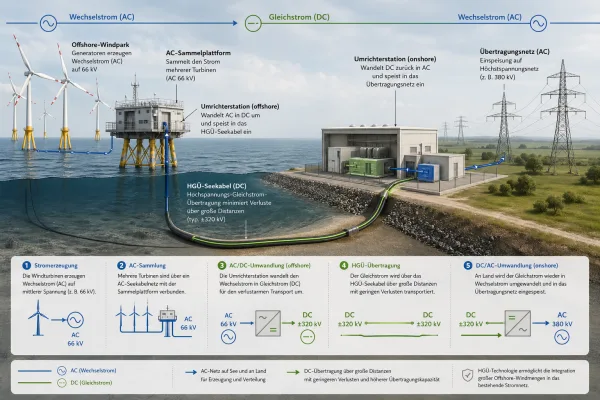Viewport: 600px width, 400px height.
Task: Click the AC/DC converter box symbol in step 3
Action: (268, 323)
